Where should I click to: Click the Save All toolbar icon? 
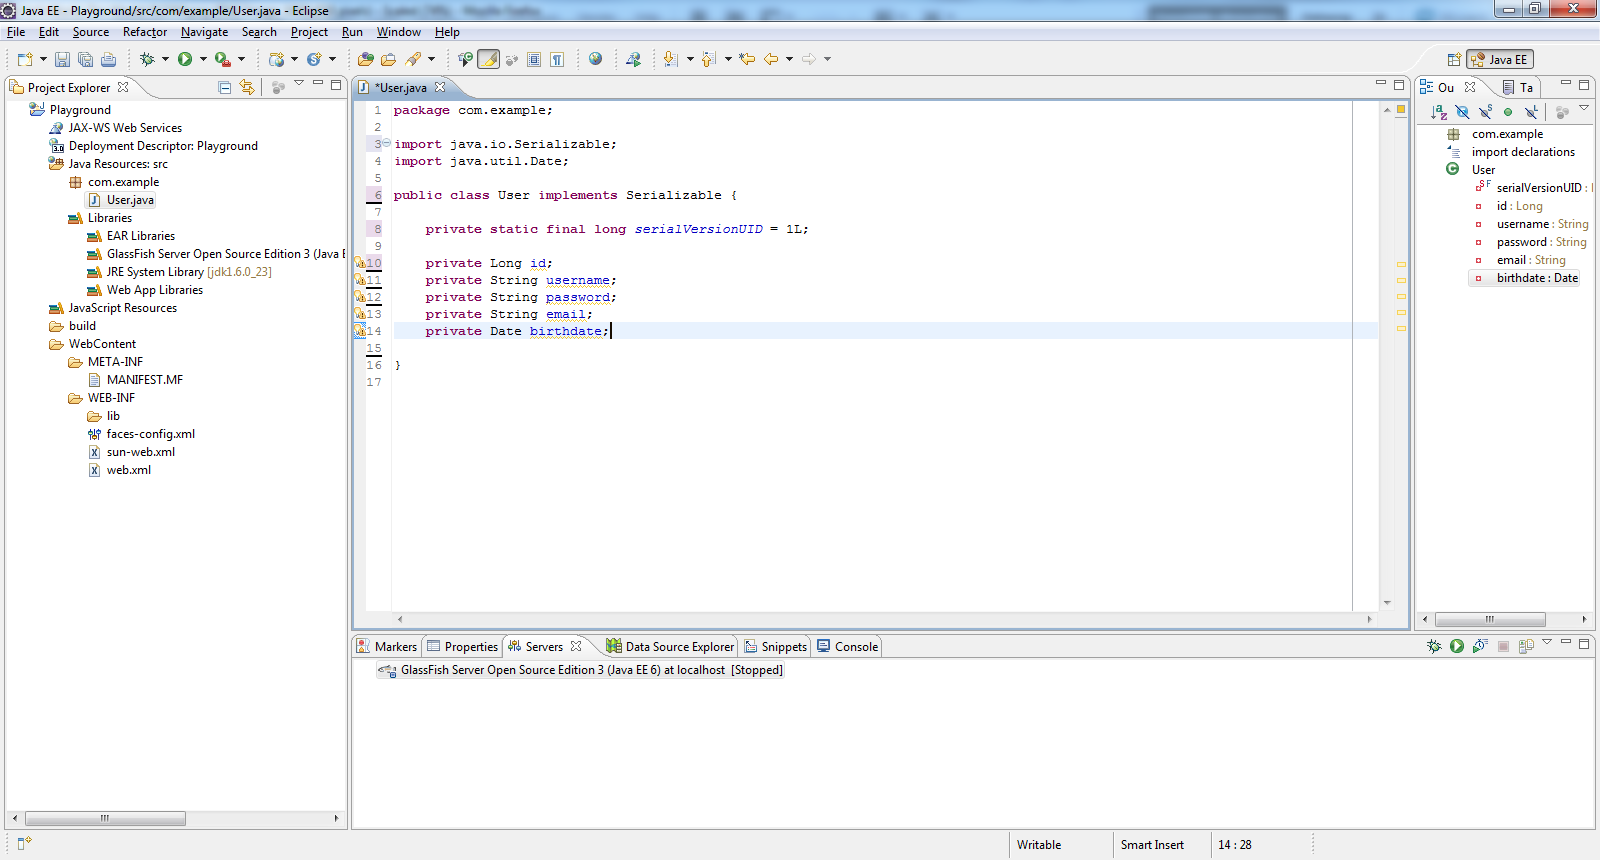click(x=85, y=60)
